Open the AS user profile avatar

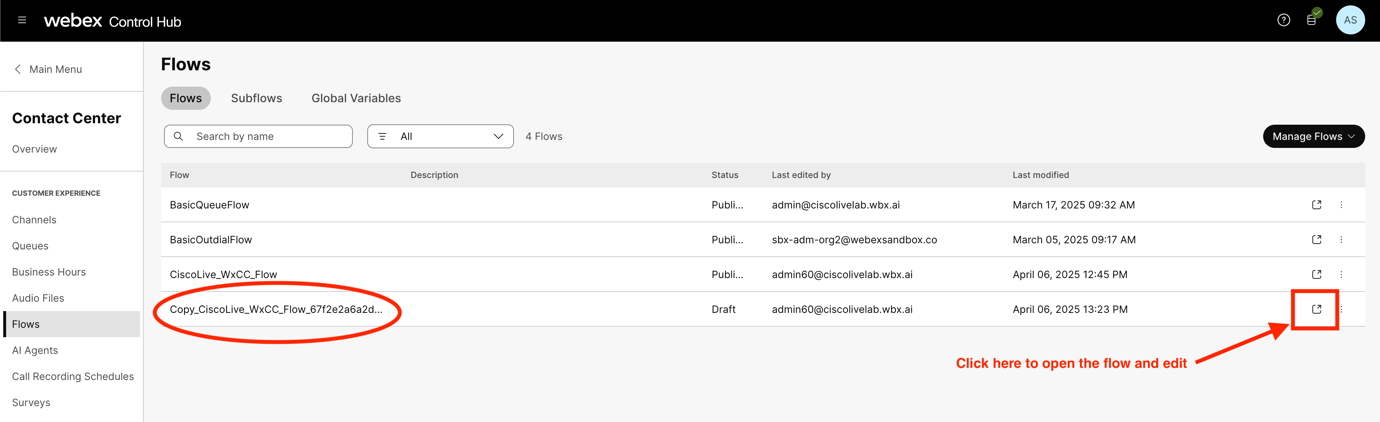tap(1350, 20)
